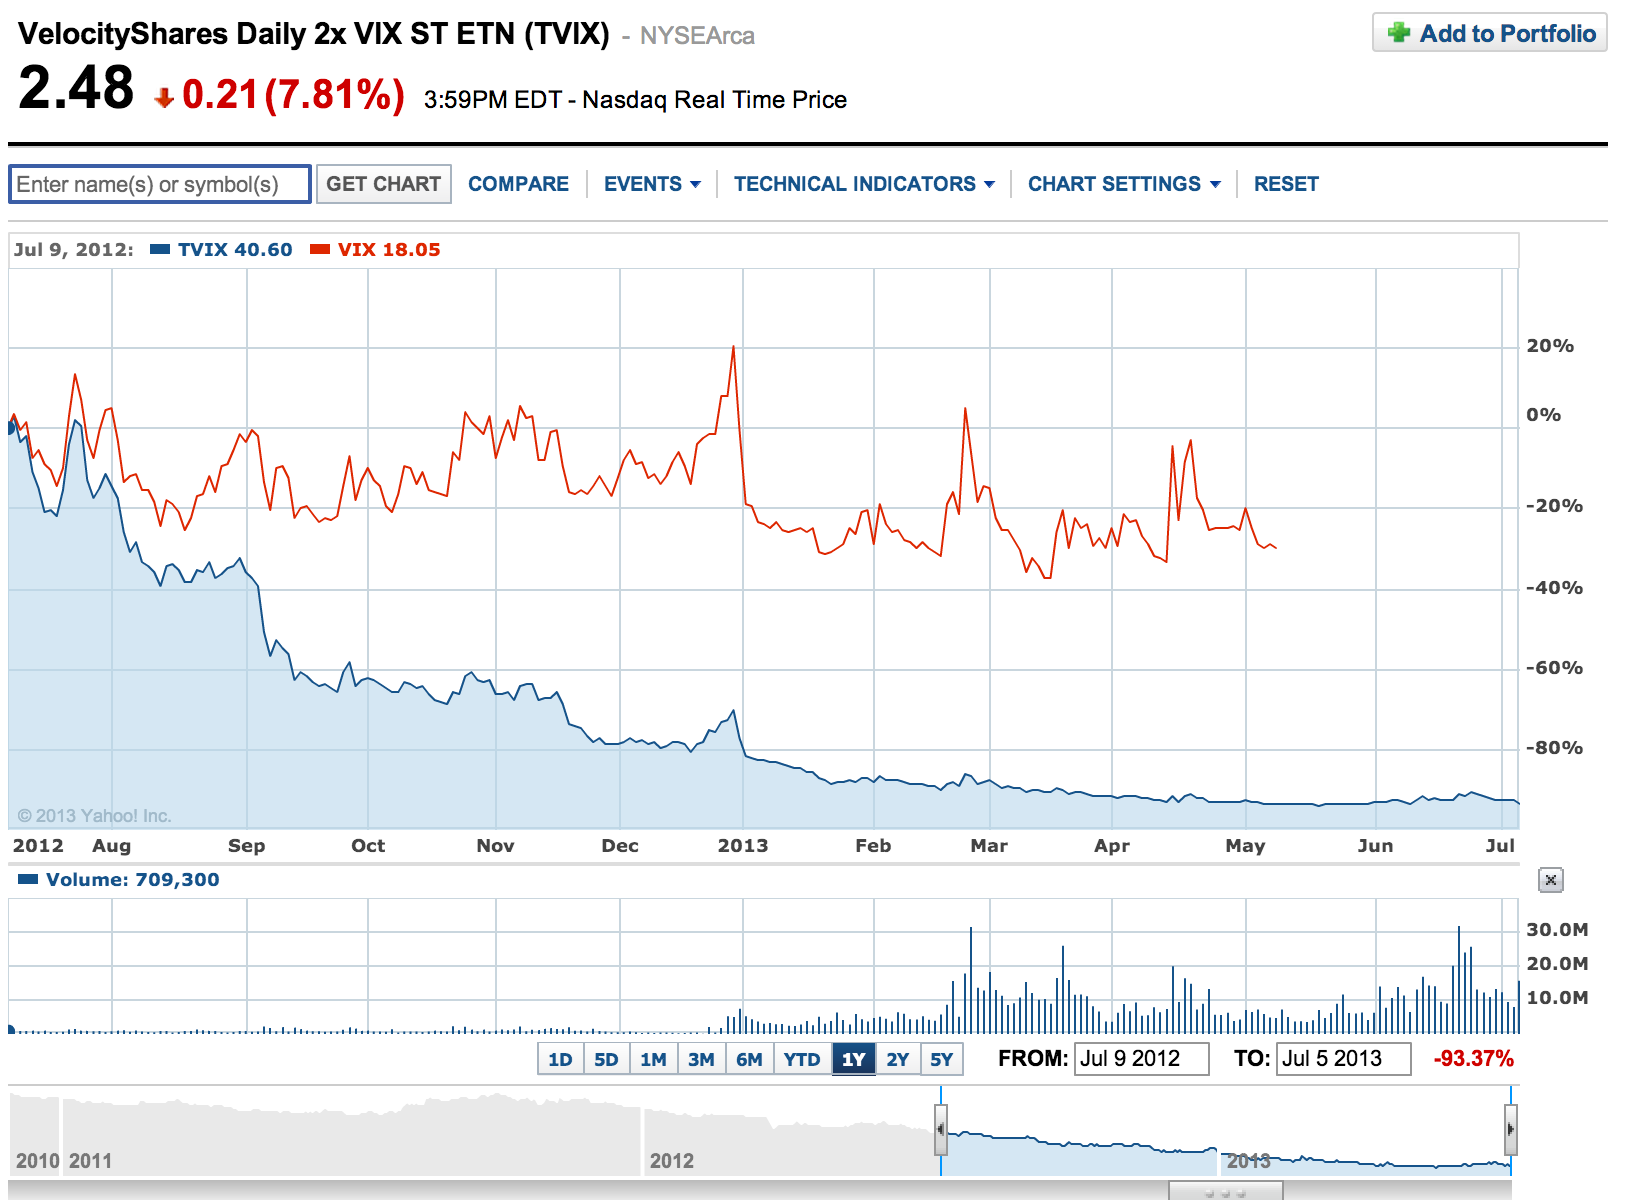This screenshot has width=1626, height=1200.
Task: Select the 6M time range tab
Action: (749, 1059)
